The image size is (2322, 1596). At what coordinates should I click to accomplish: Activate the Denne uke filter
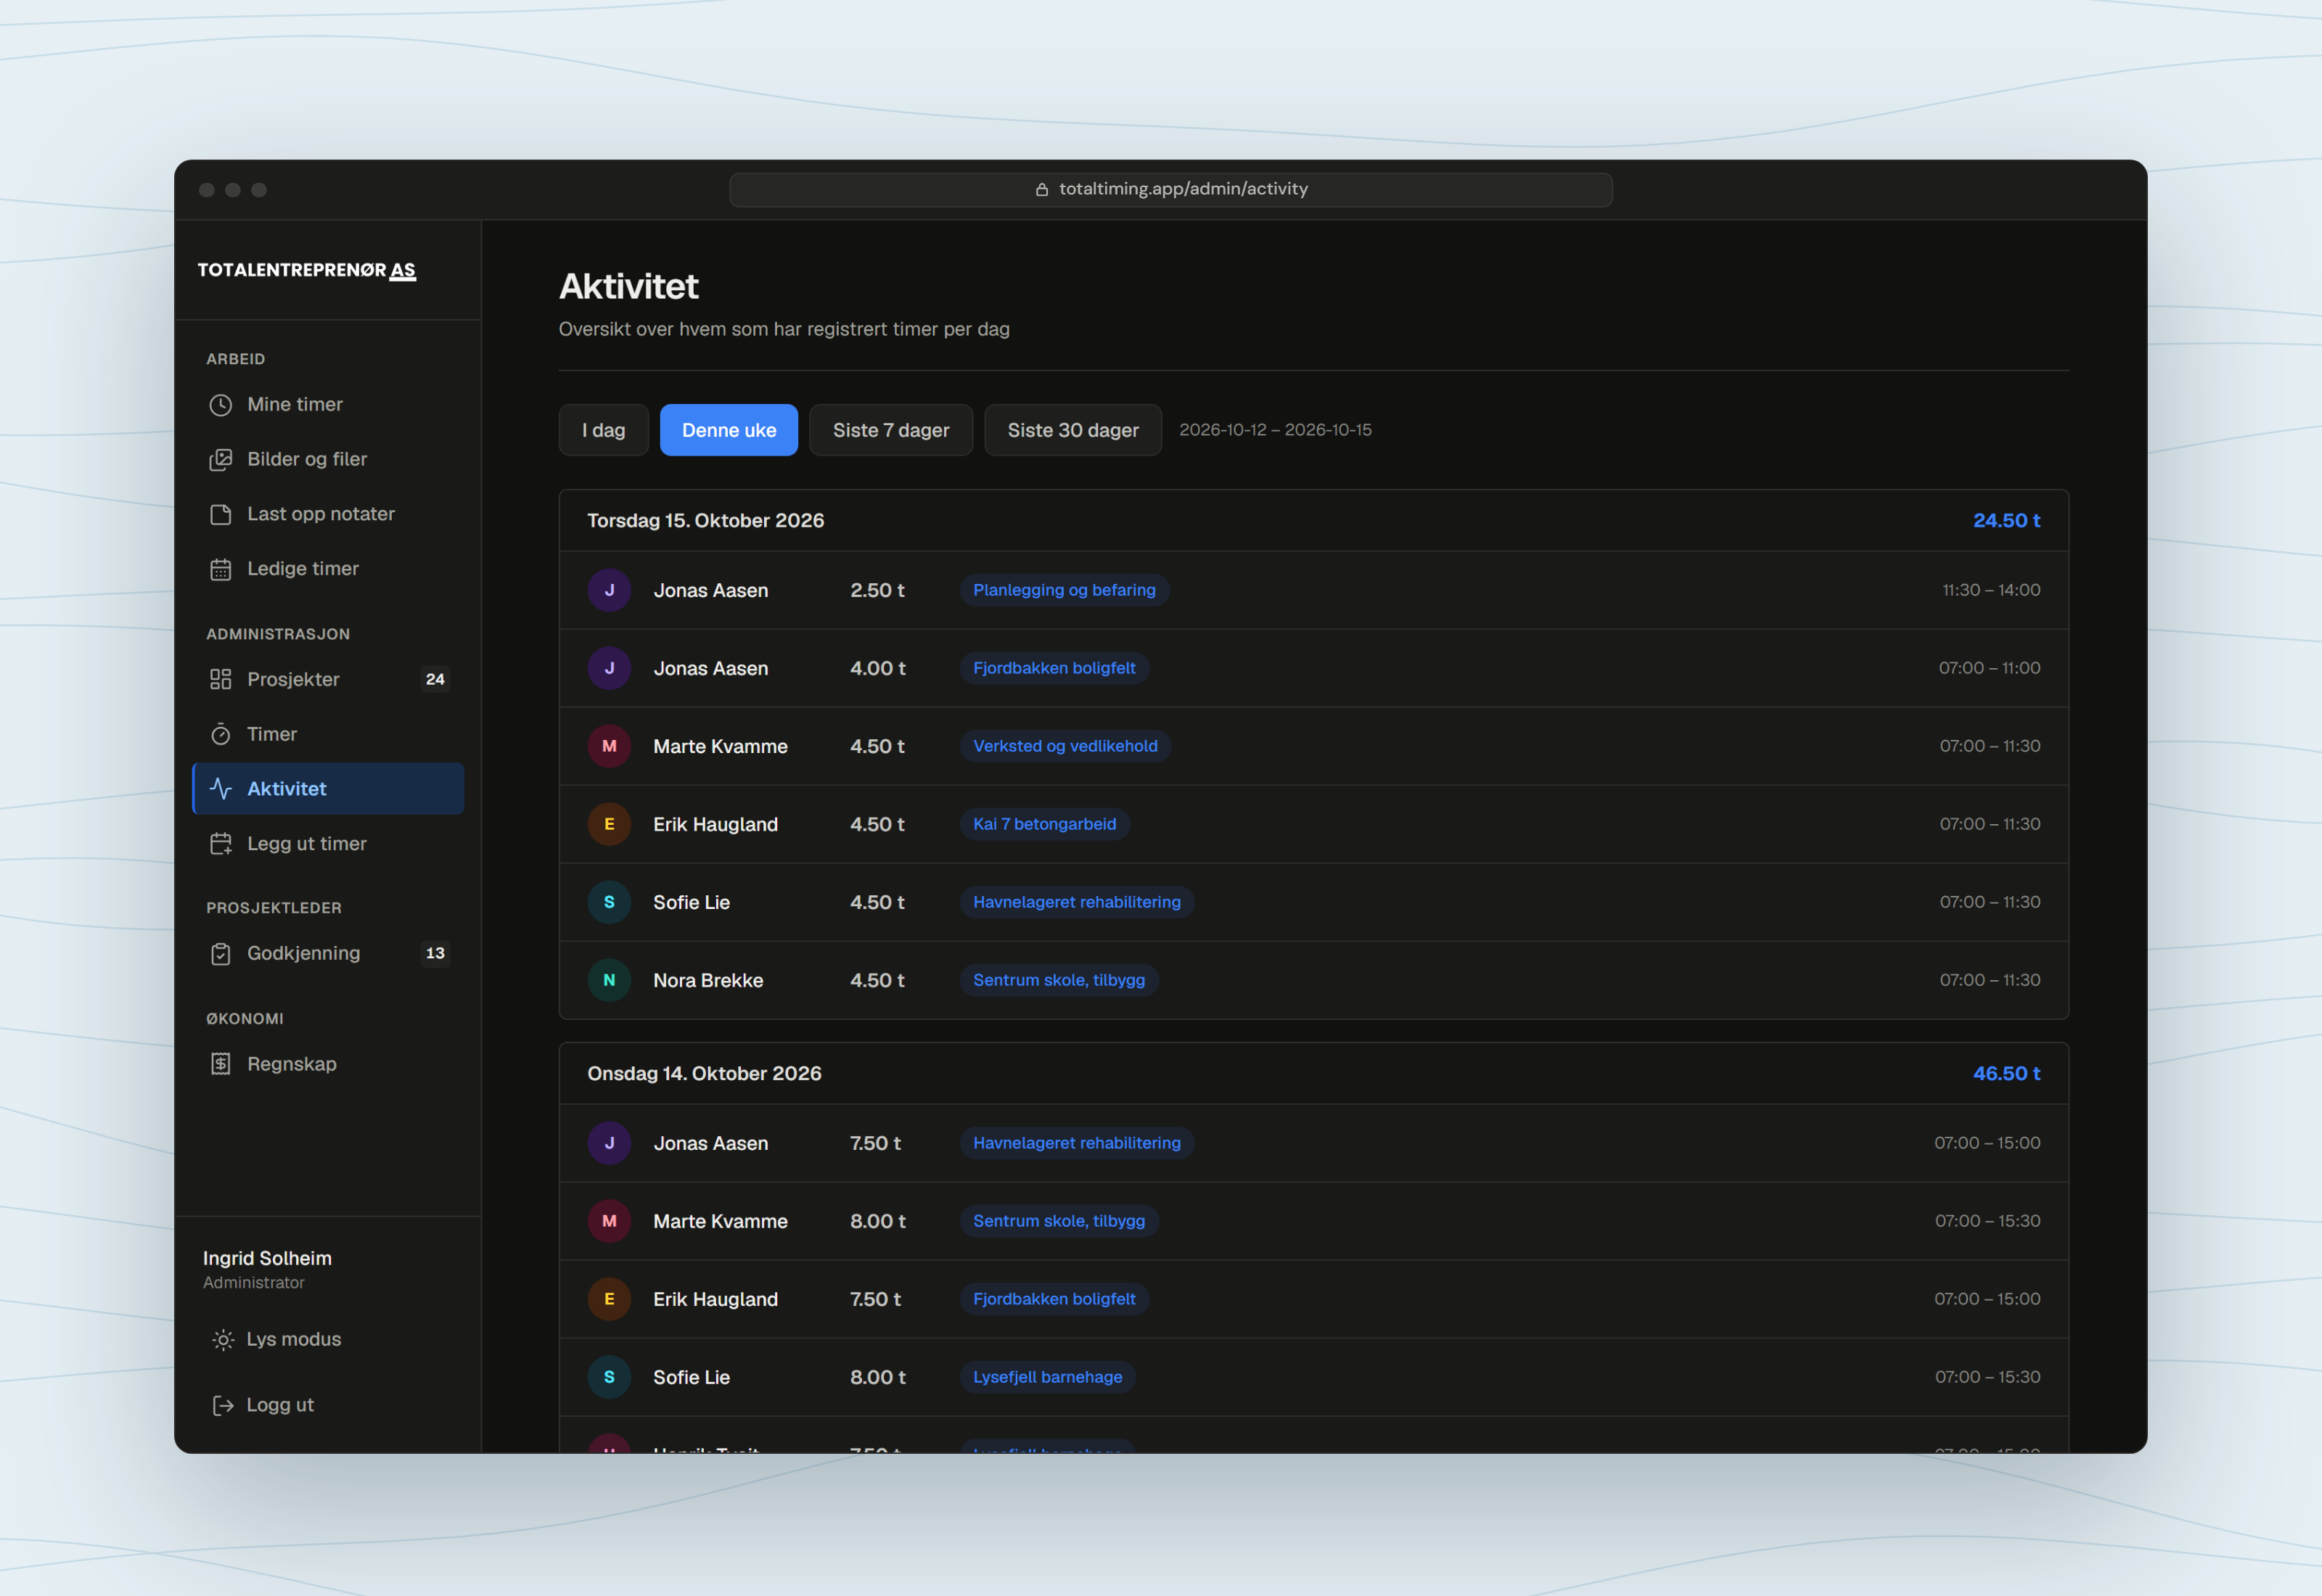pyautogui.click(x=729, y=430)
